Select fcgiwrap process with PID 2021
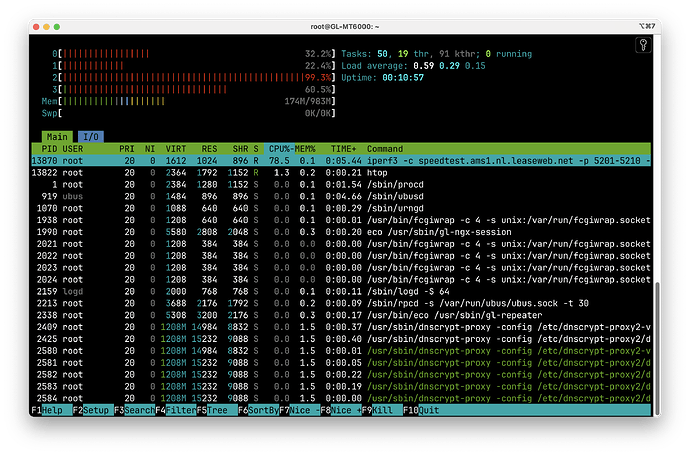The image size is (690, 454). point(341,244)
